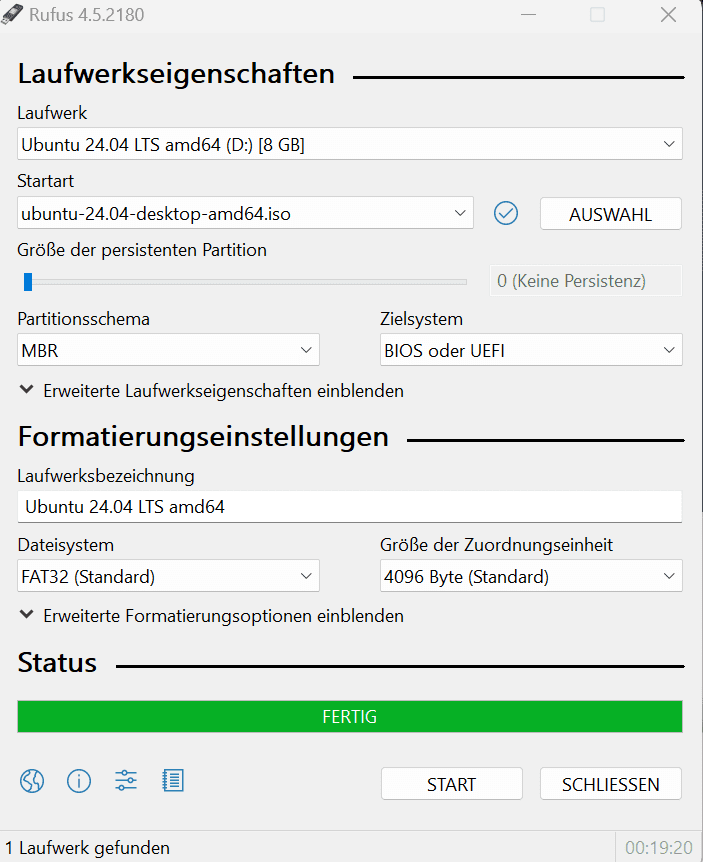This screenshot has height=862, width=703.
Task: Open the settings sliders icon
Action: [126, 781]
